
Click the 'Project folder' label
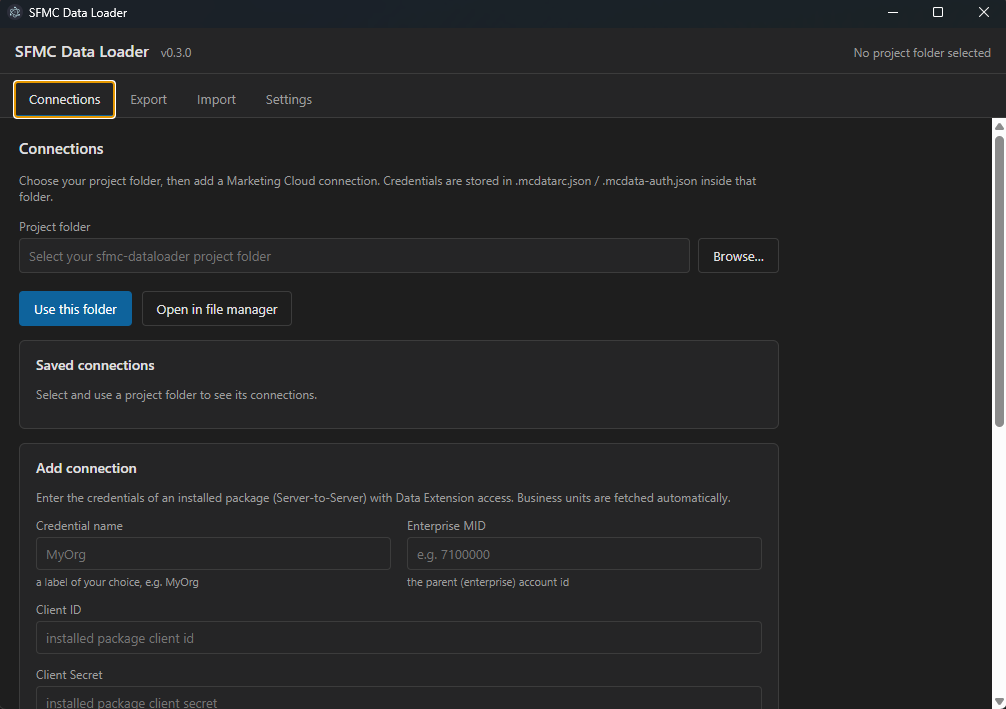[55, 227]
